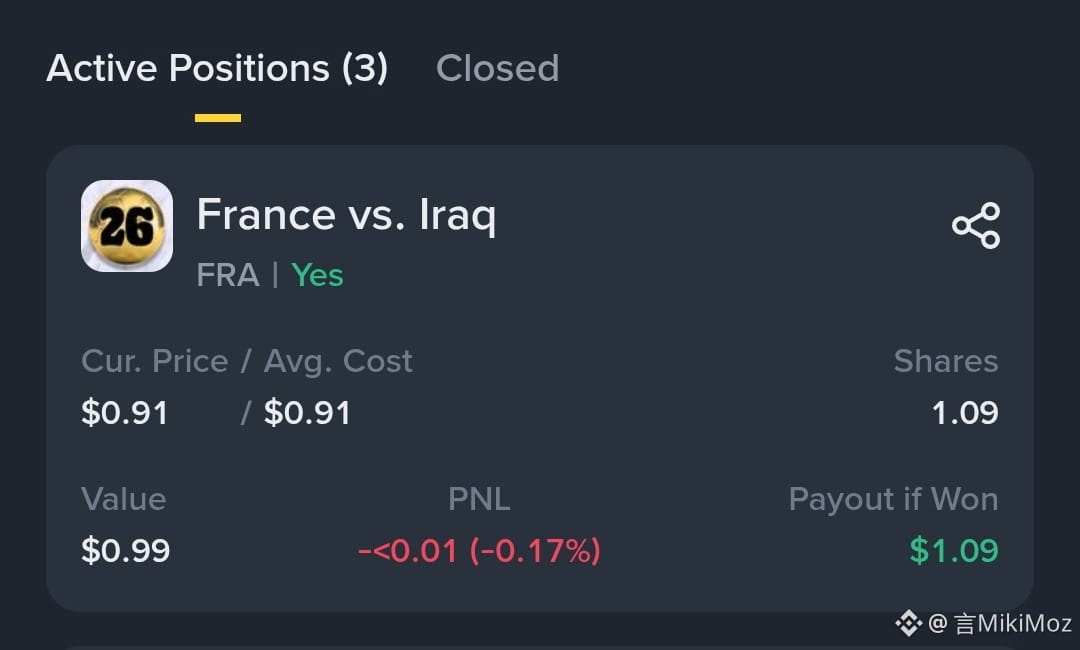Click the green Yes outcome label
1080x650 pixels.
(x=317, y=275)
